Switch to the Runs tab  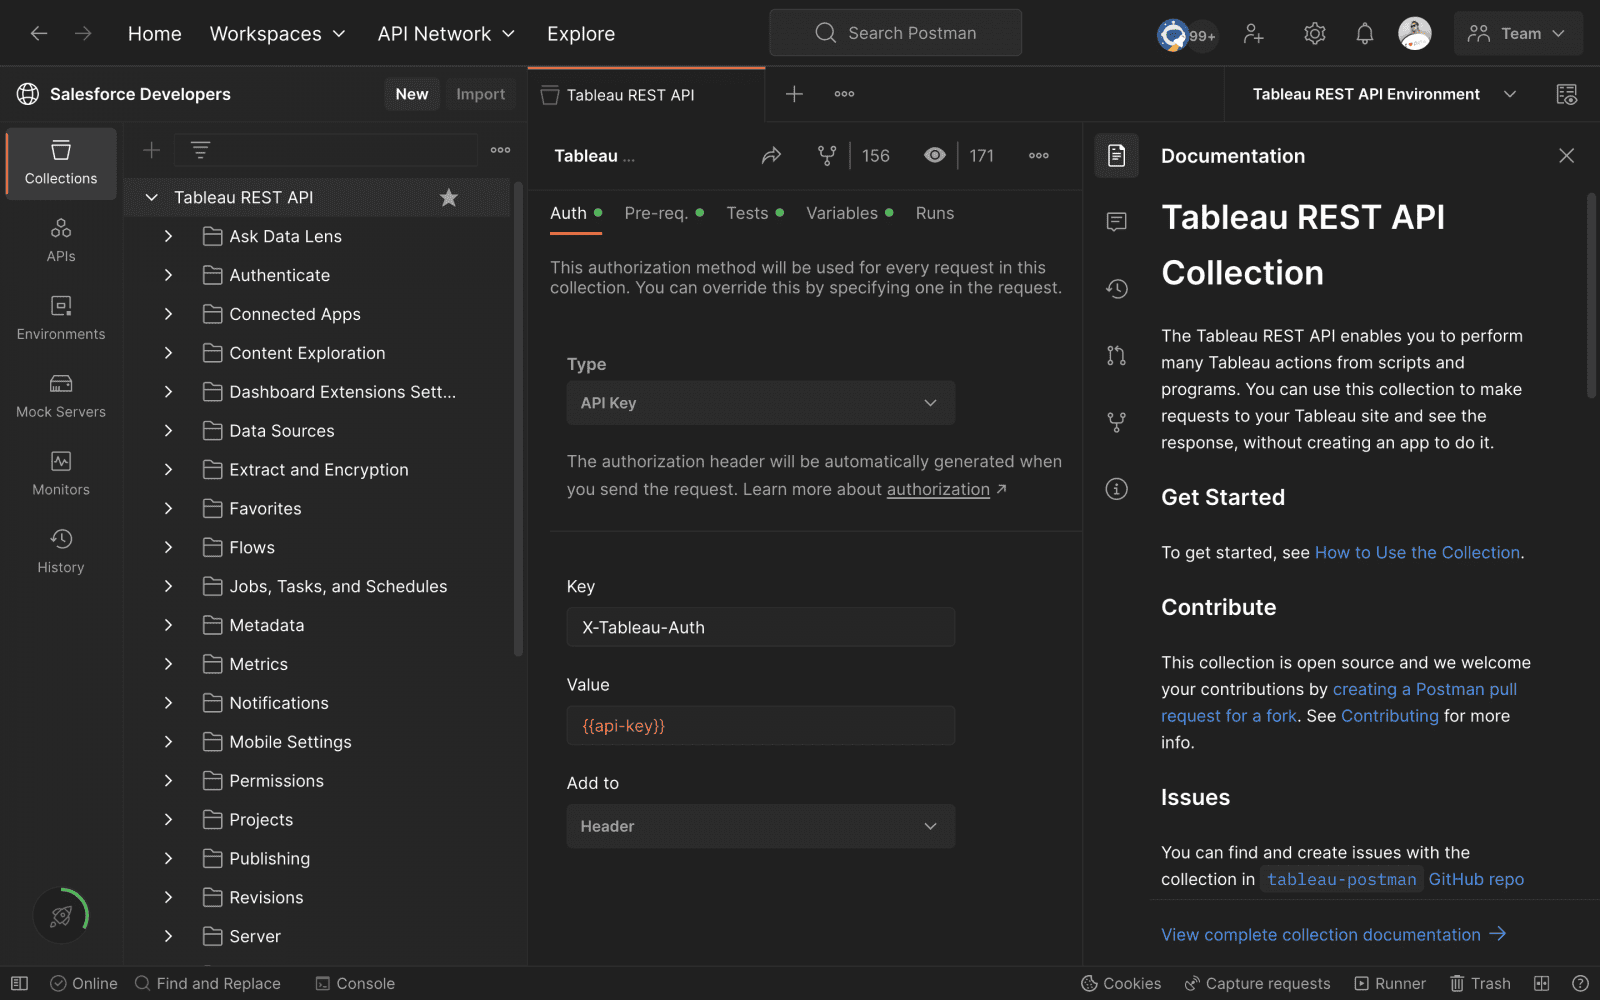tap(935, 213)
